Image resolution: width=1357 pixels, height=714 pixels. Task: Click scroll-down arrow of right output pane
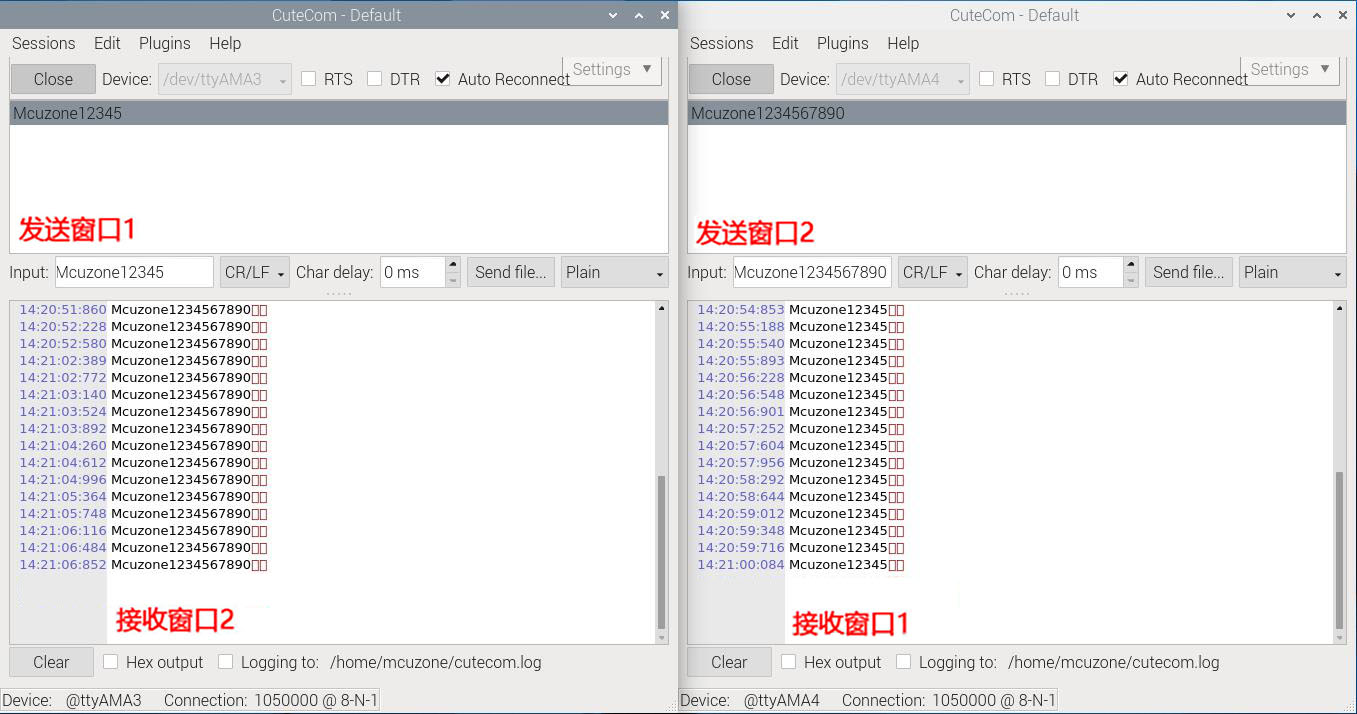click(x=1339, y=637)
